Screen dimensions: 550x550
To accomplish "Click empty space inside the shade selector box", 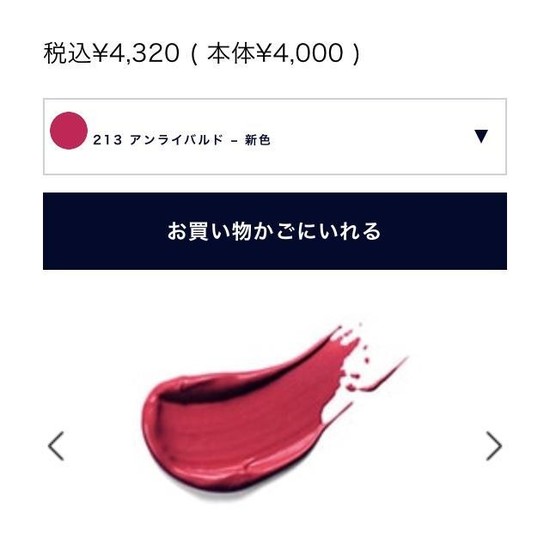I will click(x=368, y=136).
